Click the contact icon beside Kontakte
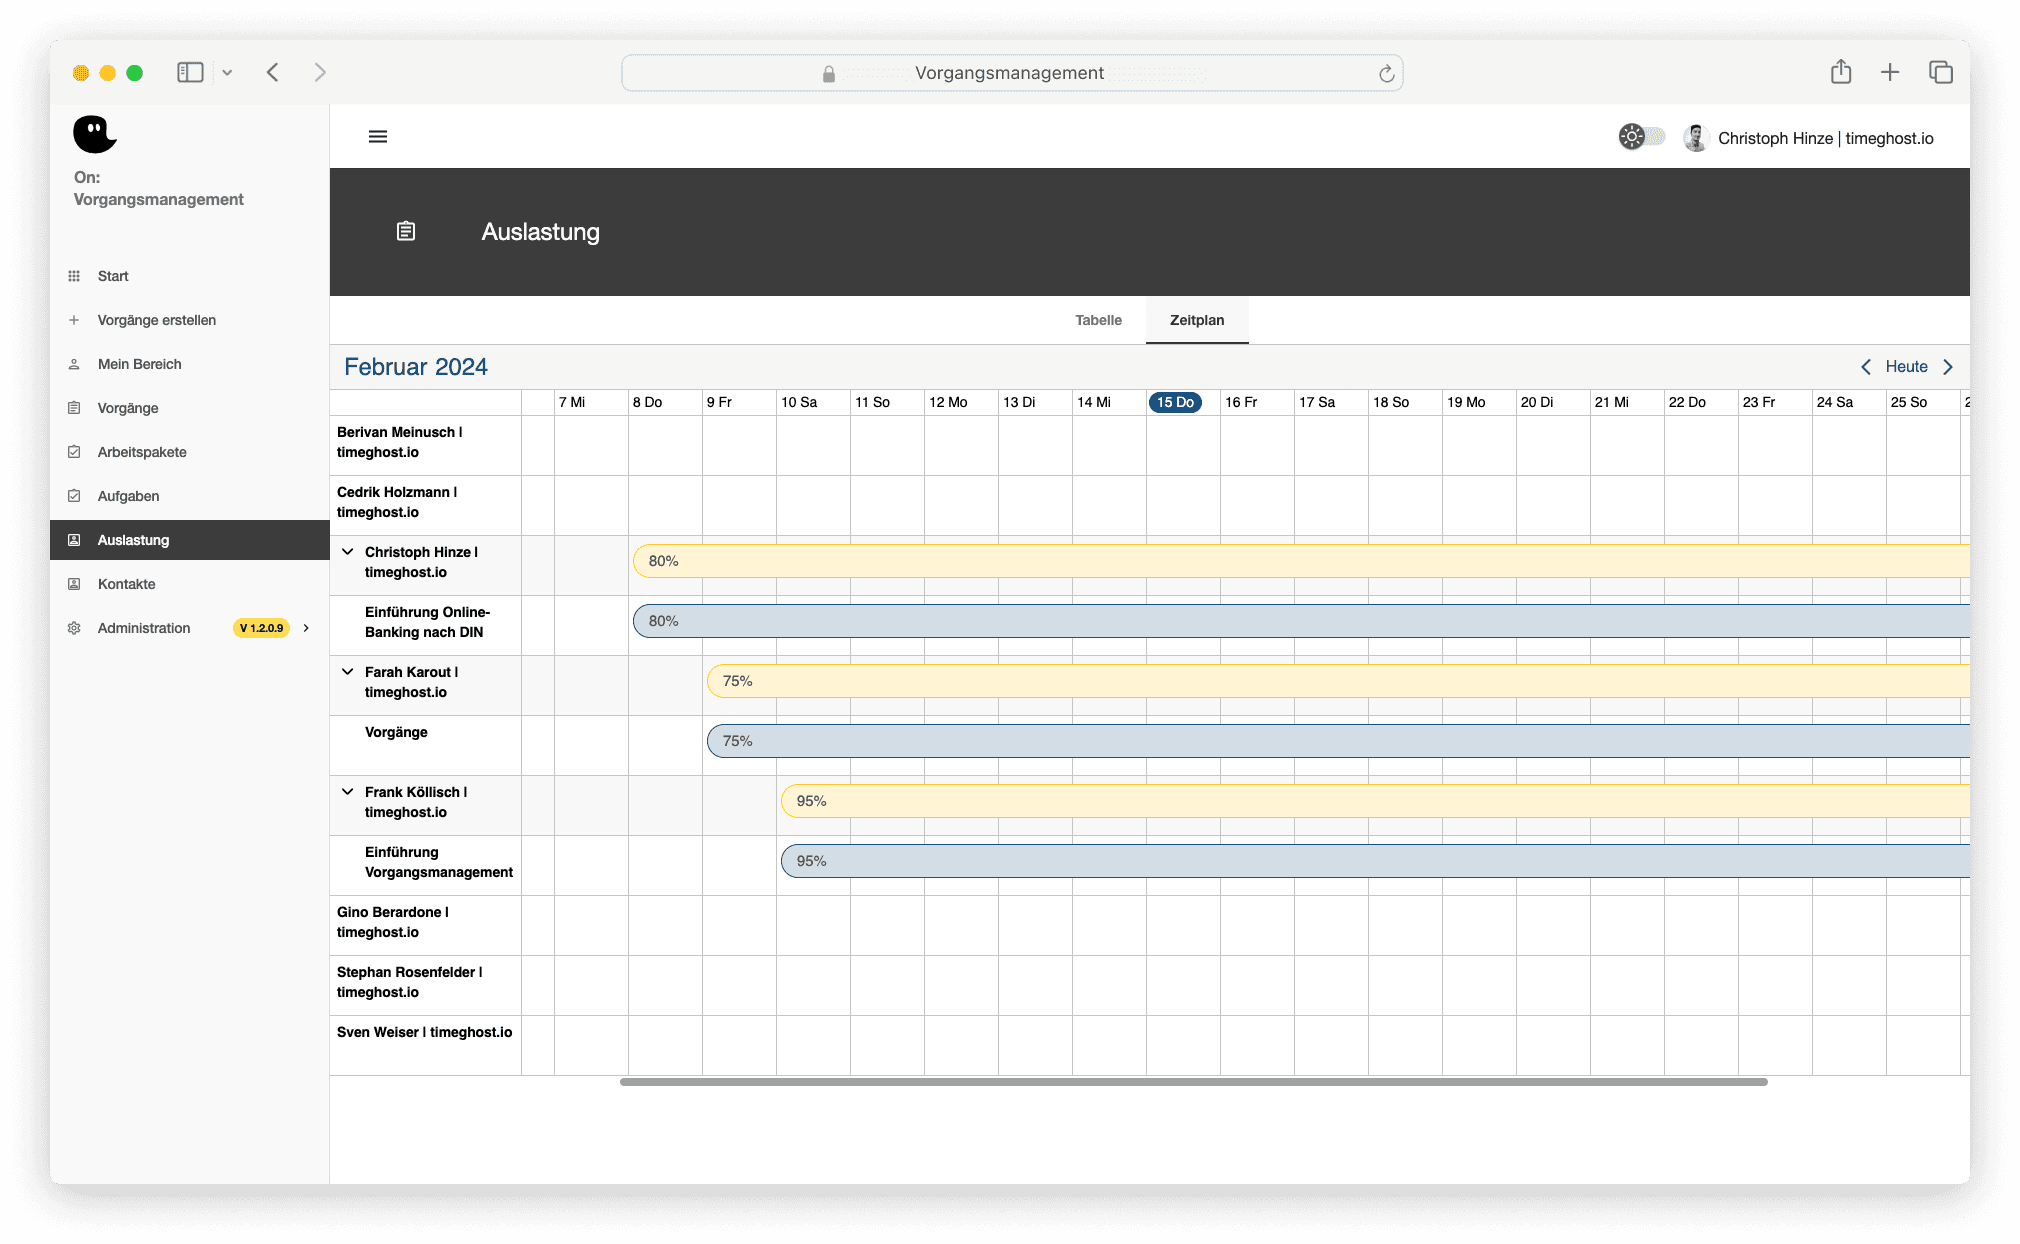 (x=74, y=584)
